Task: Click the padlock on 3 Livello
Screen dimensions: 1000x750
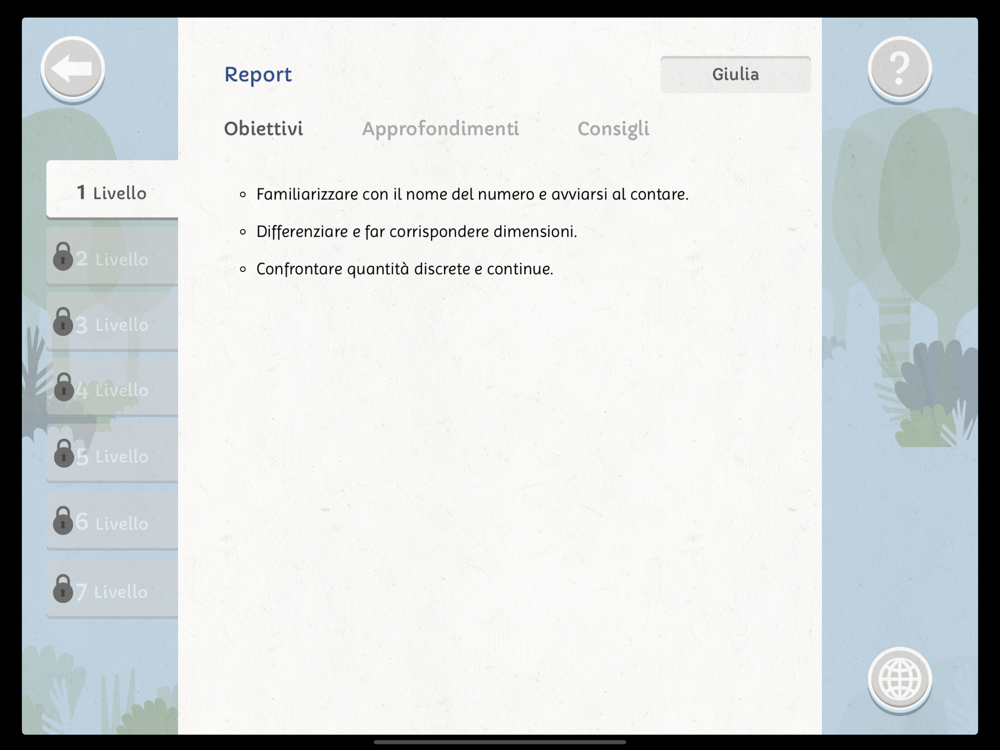Action: click(62, 321)
